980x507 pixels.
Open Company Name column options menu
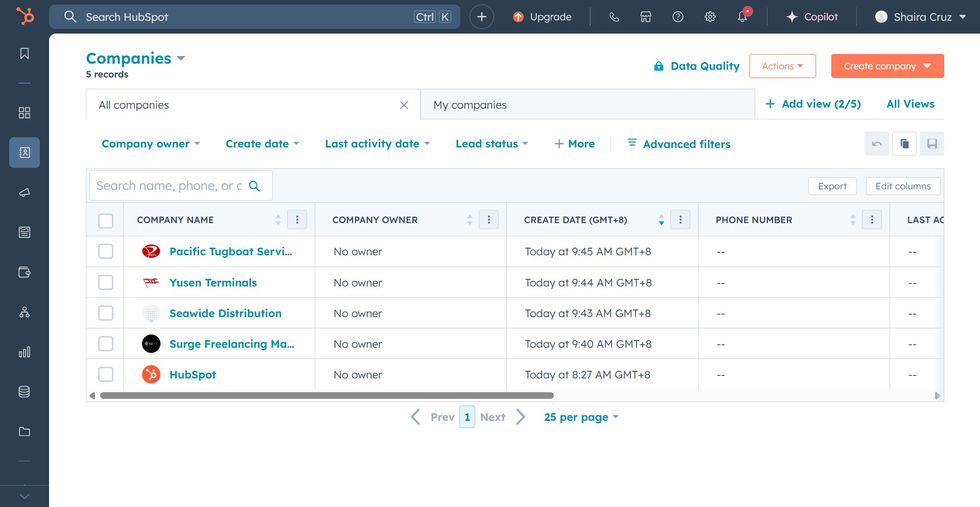[x=298, y=219]
